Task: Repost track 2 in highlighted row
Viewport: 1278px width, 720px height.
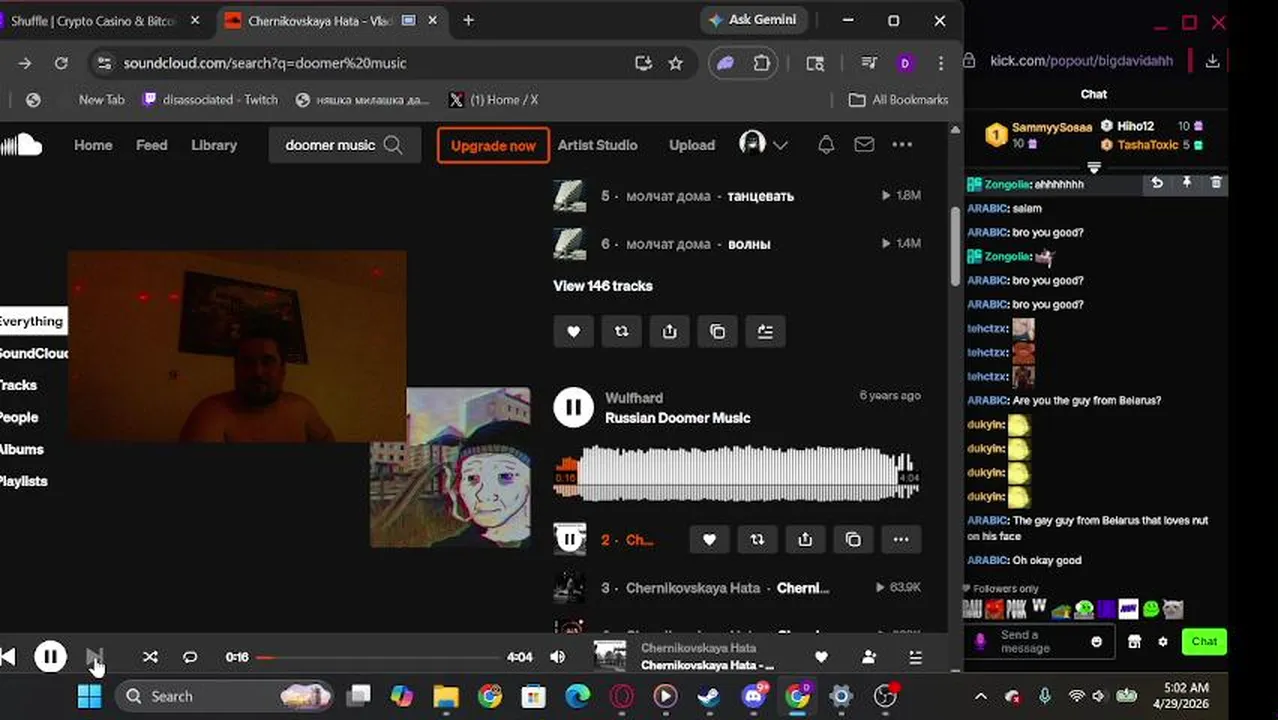Action: click(758, 540)
